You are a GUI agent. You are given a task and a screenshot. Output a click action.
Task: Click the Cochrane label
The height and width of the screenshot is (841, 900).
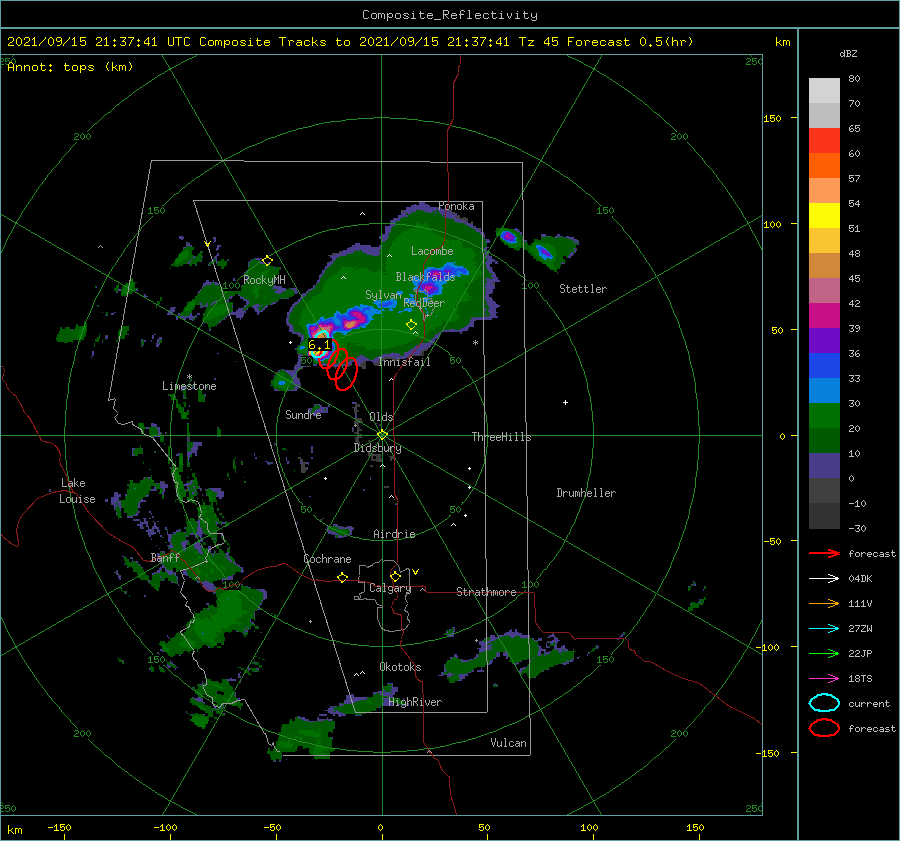[327, 559]
